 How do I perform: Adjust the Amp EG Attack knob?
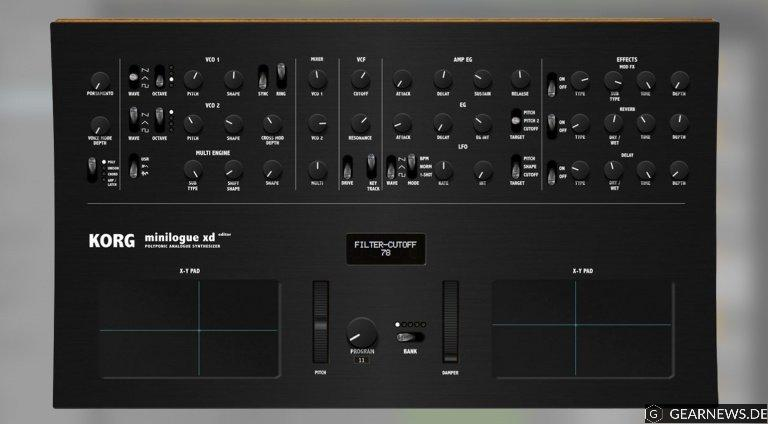tap(403, 80)
